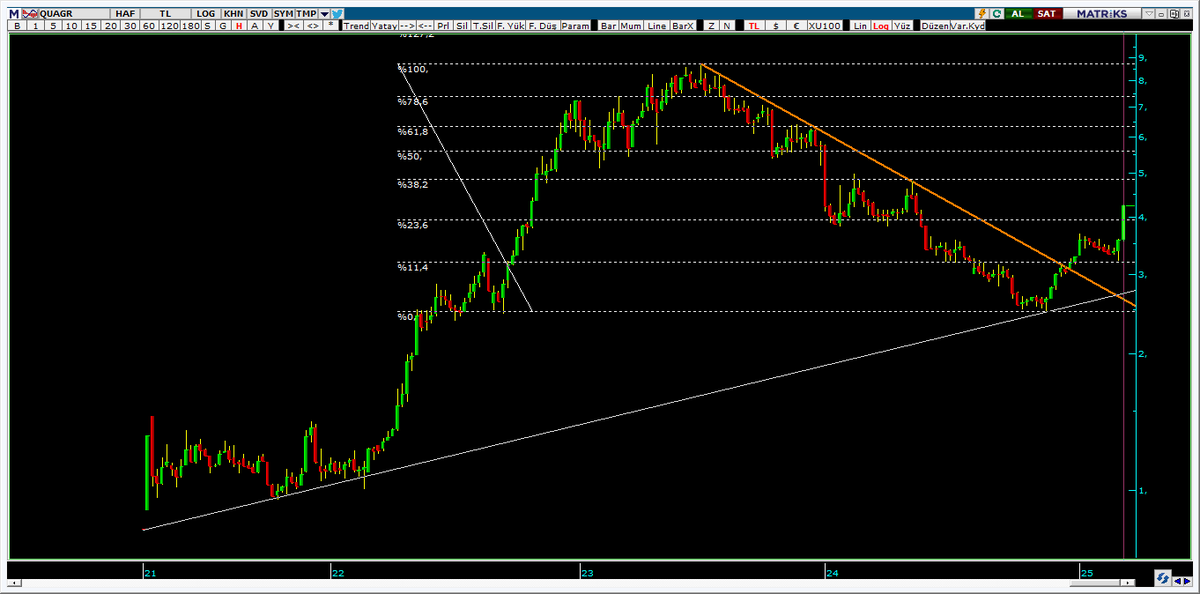Select the G daily period button
The width and height of the screenshot is (1200, 594).
pos(223,26)
